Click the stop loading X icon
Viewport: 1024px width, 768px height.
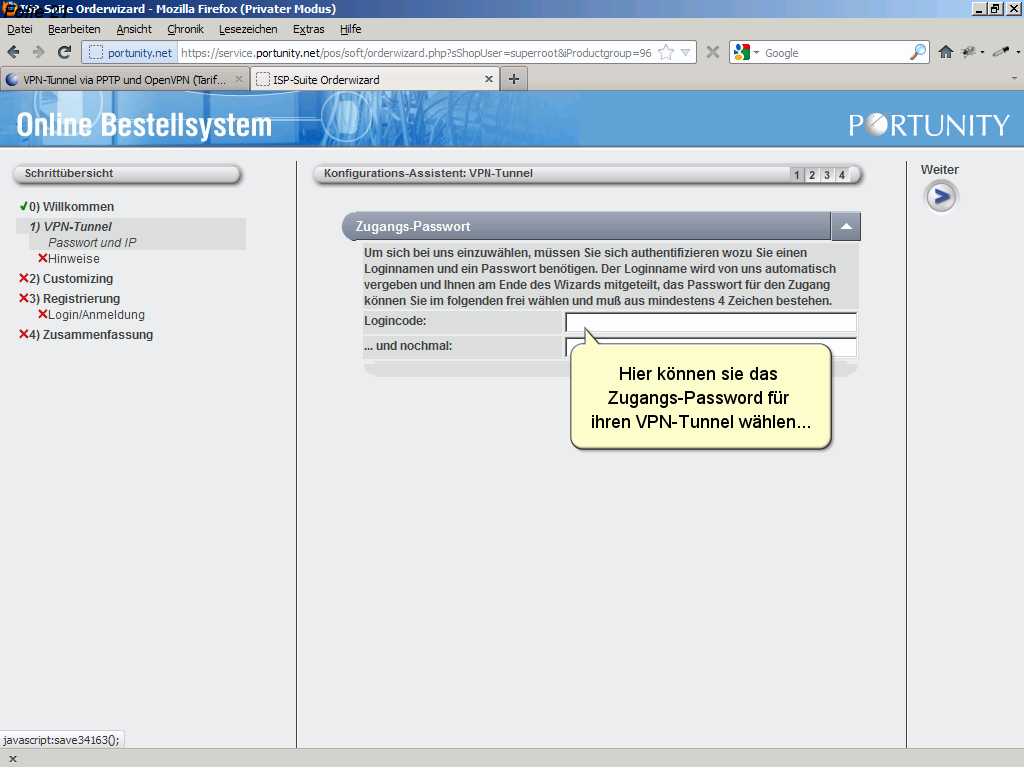[713, 52]
